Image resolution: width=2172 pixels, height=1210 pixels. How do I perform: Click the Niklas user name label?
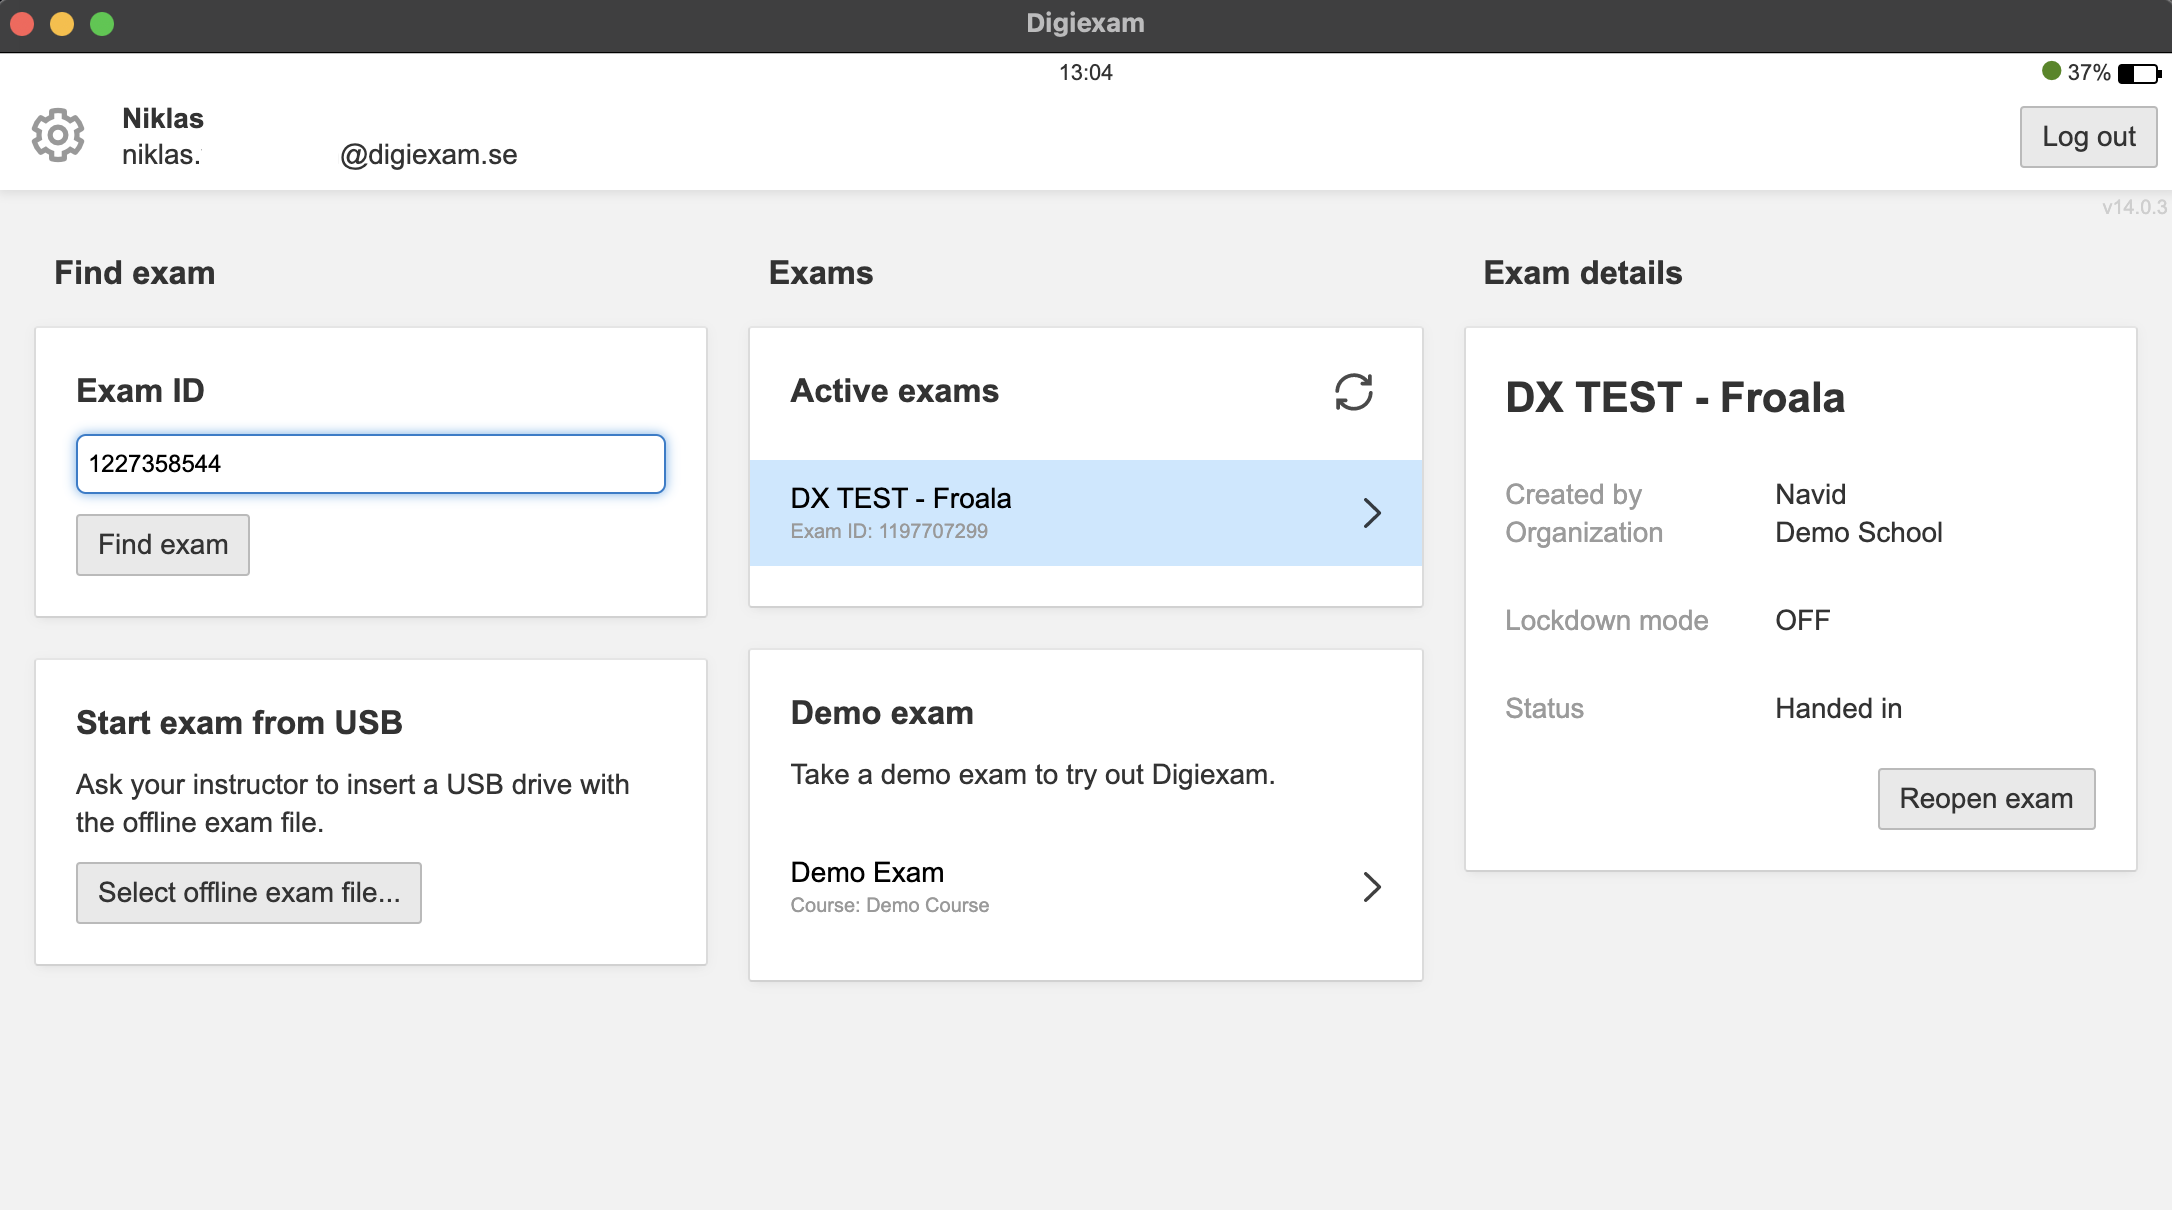click(x=163, y=118)
